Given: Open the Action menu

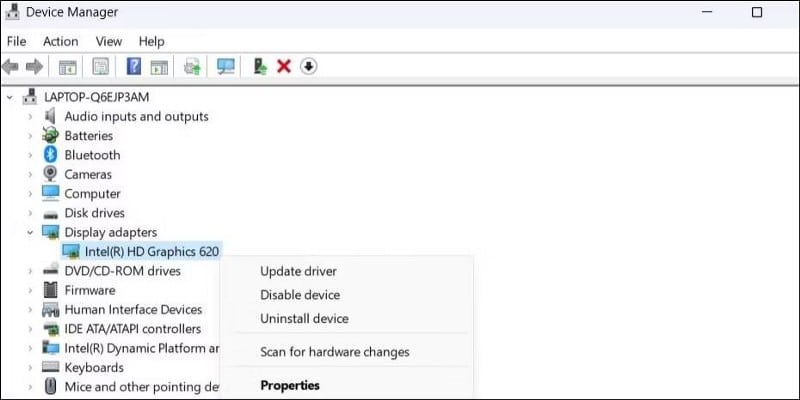Looking at the screenshot, I should click(61, 41).
